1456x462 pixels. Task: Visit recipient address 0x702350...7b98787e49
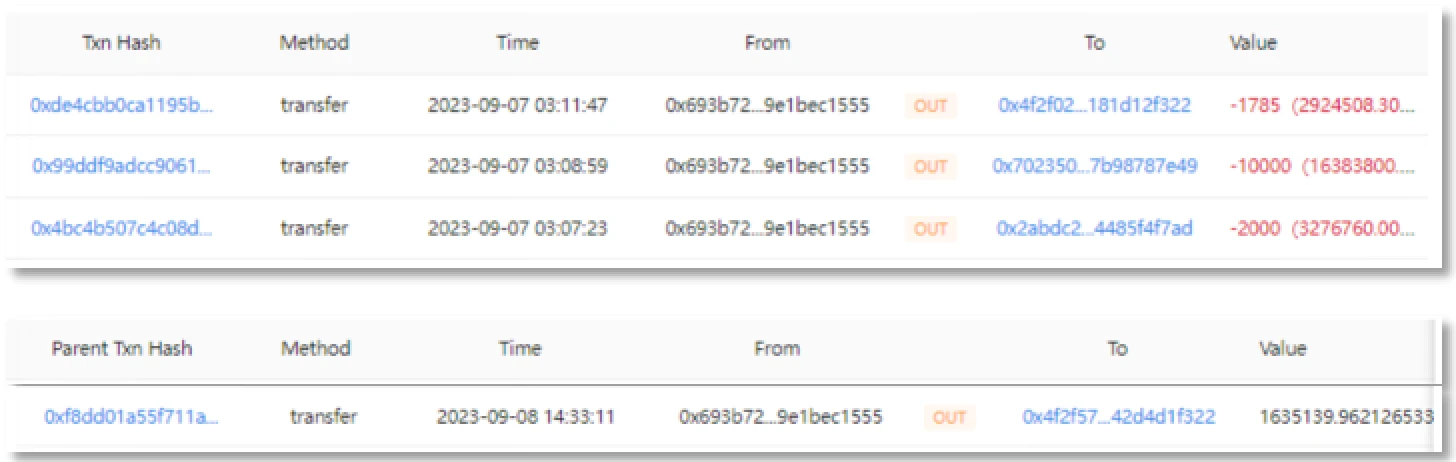tap(1094, 166)
